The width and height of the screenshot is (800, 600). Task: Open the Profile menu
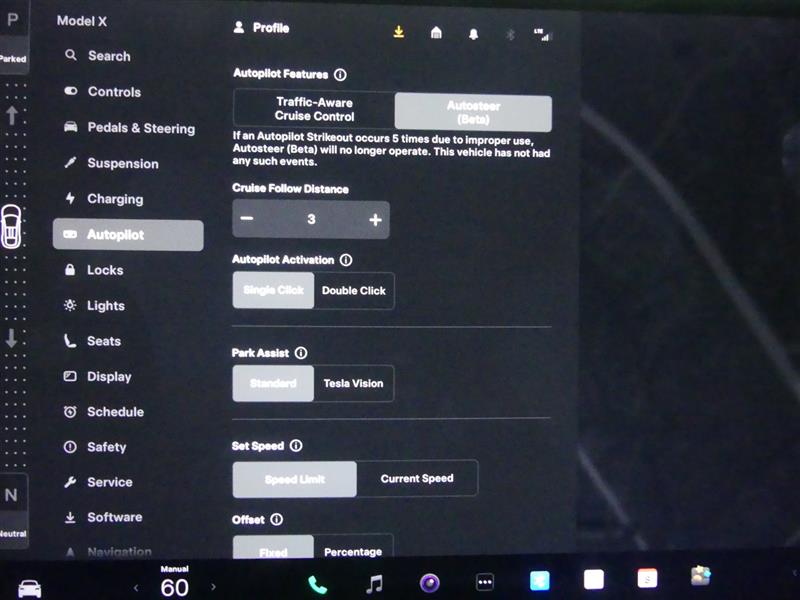pyautogui.click(x=261, y=28)
